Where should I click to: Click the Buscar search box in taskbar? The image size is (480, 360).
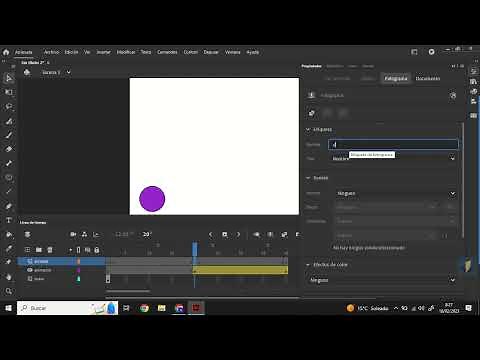pos(68,308)
